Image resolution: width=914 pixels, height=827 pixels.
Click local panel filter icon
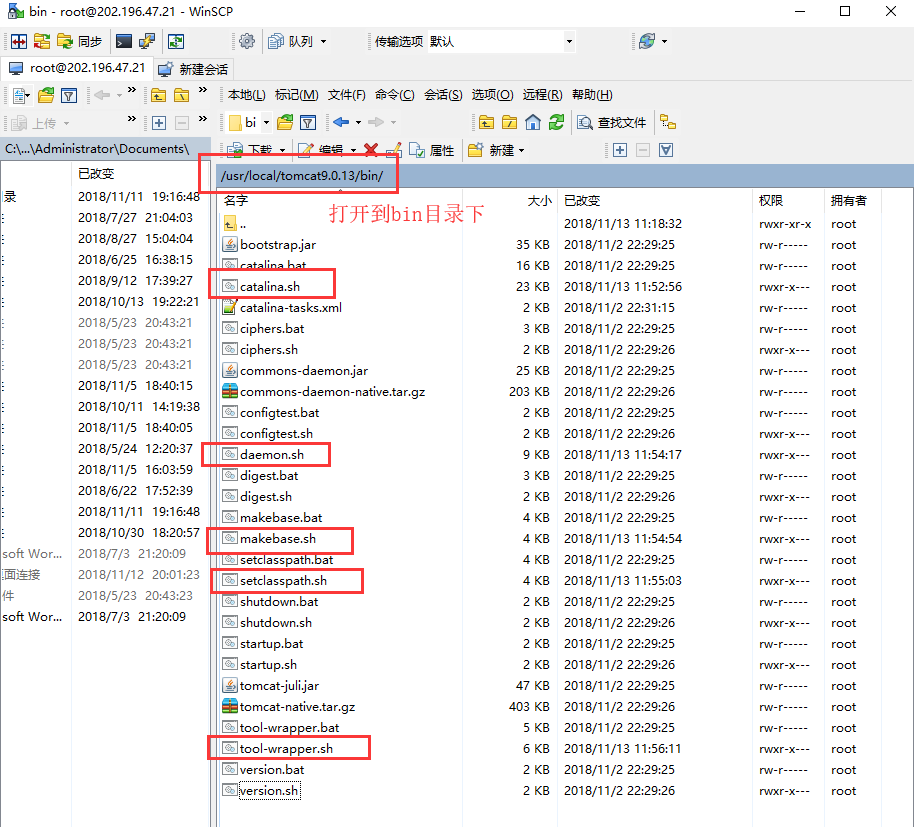point(69,95)
